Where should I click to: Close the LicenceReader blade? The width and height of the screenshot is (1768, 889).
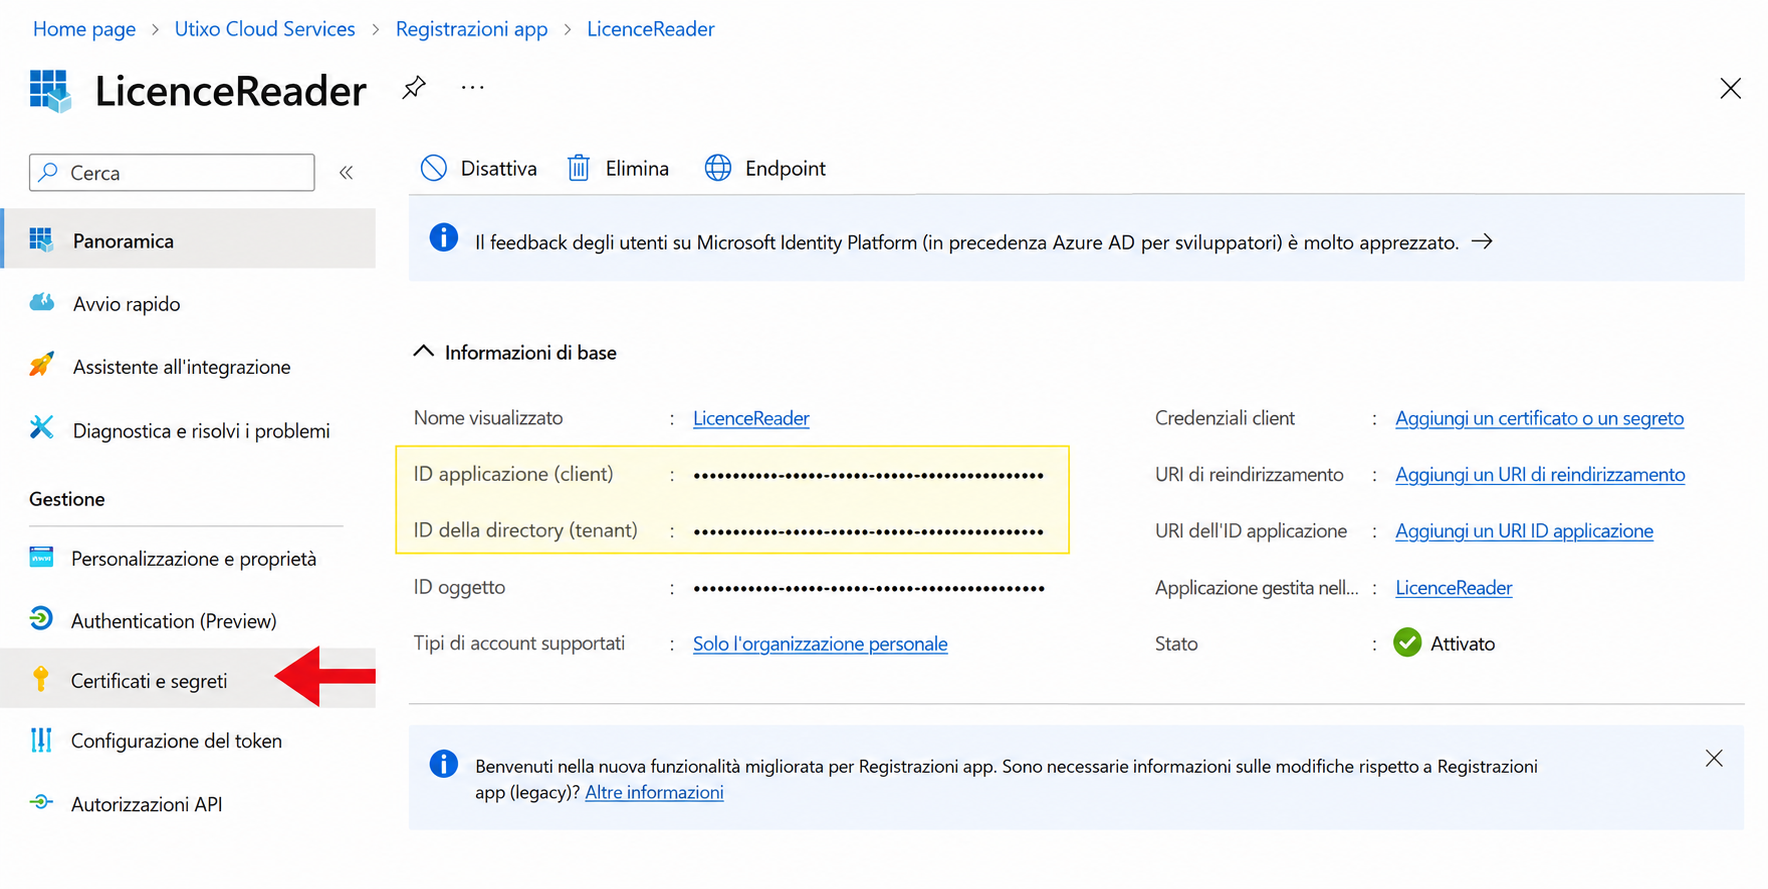(1730, 88)
